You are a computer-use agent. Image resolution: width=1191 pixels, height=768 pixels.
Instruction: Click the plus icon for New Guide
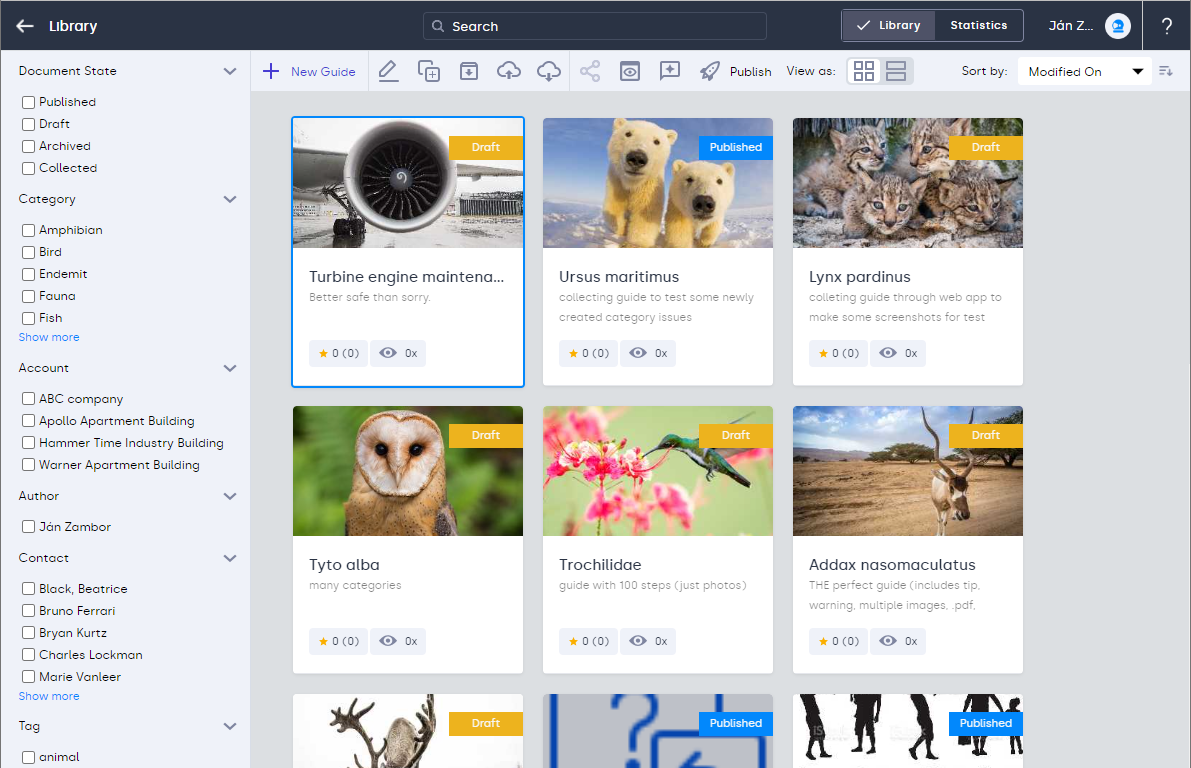[270, 71]
